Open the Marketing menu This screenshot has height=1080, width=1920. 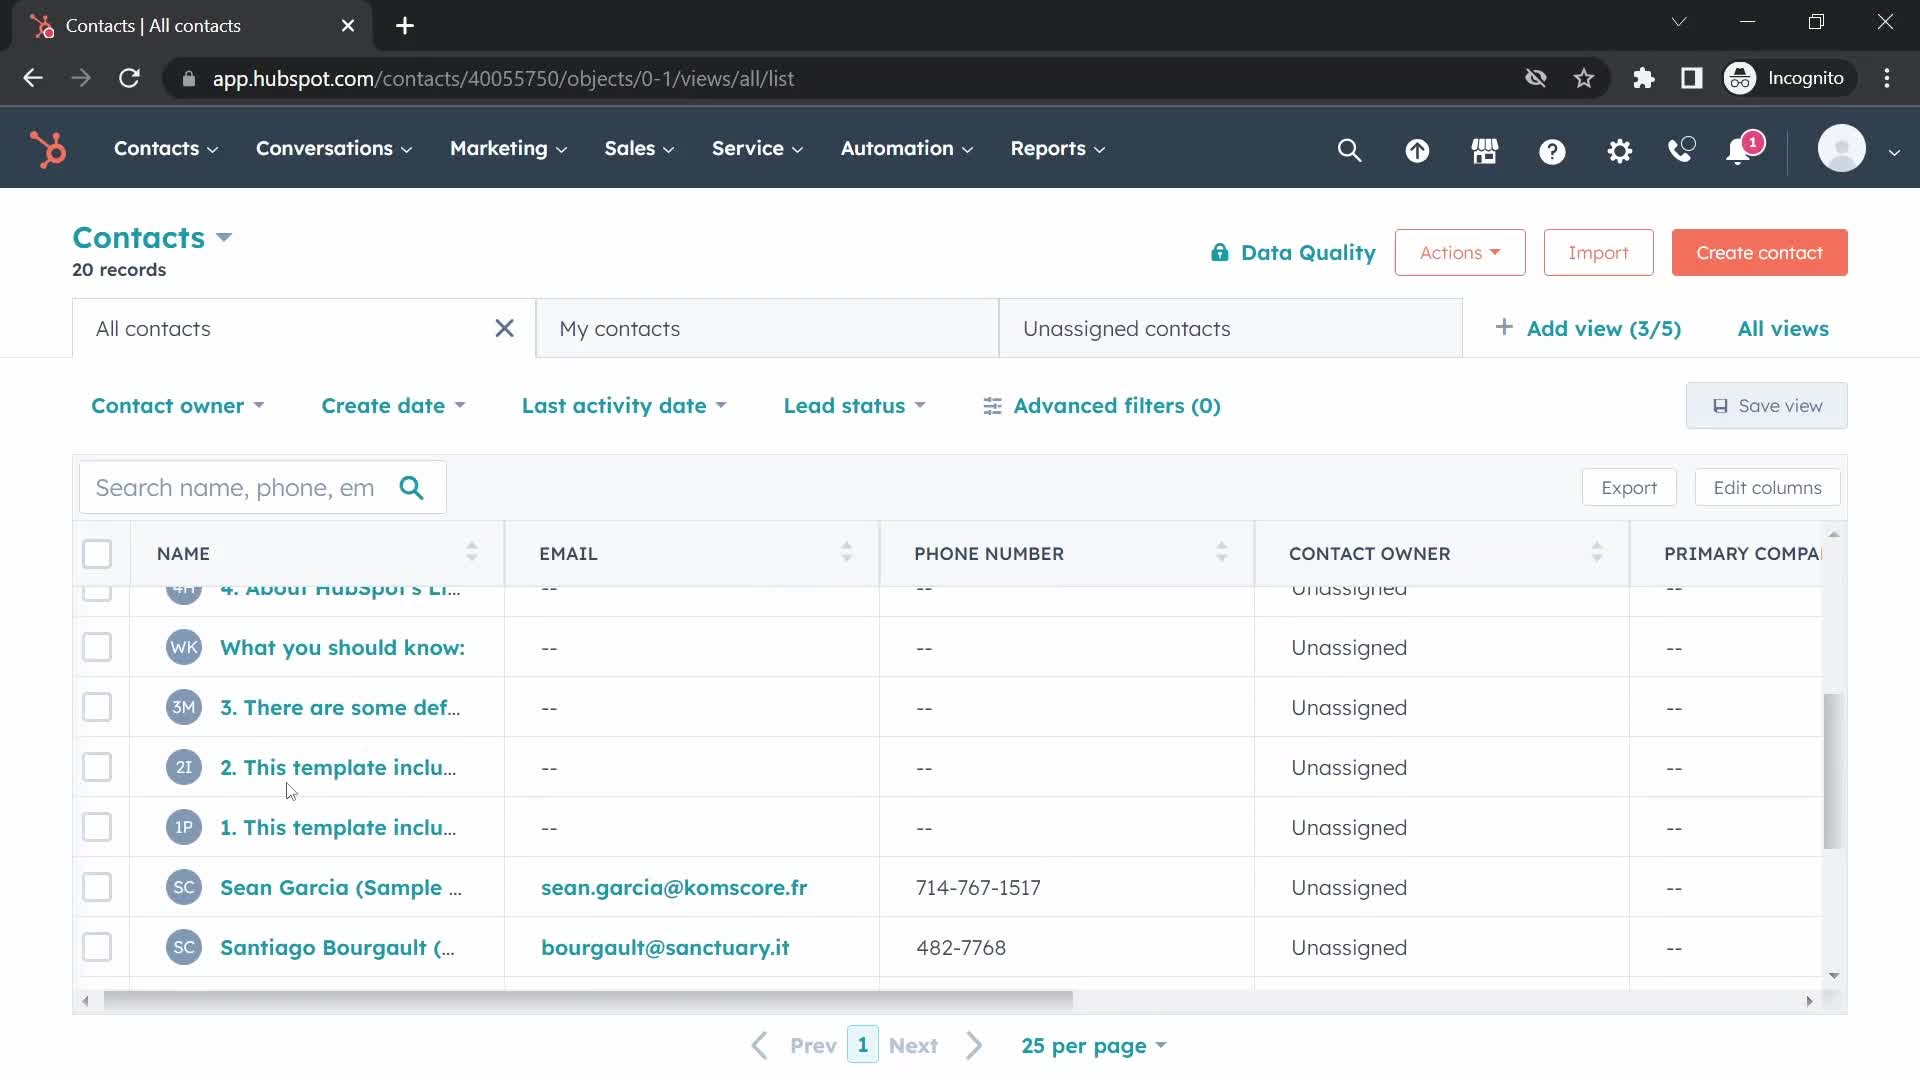[x=509, y=149]
